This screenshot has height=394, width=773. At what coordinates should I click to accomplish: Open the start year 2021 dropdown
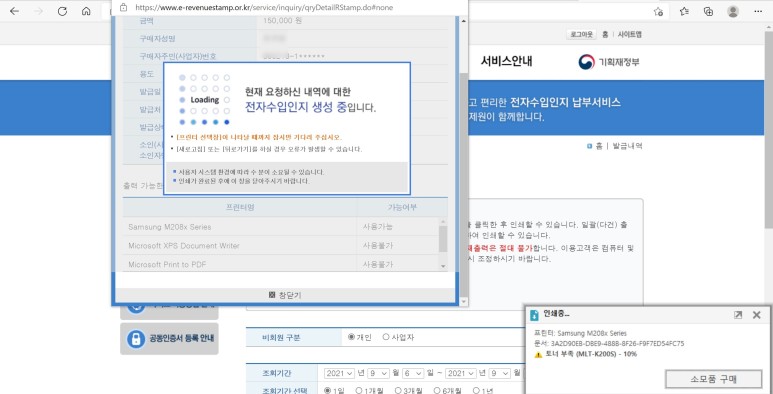tap(339, 373)
